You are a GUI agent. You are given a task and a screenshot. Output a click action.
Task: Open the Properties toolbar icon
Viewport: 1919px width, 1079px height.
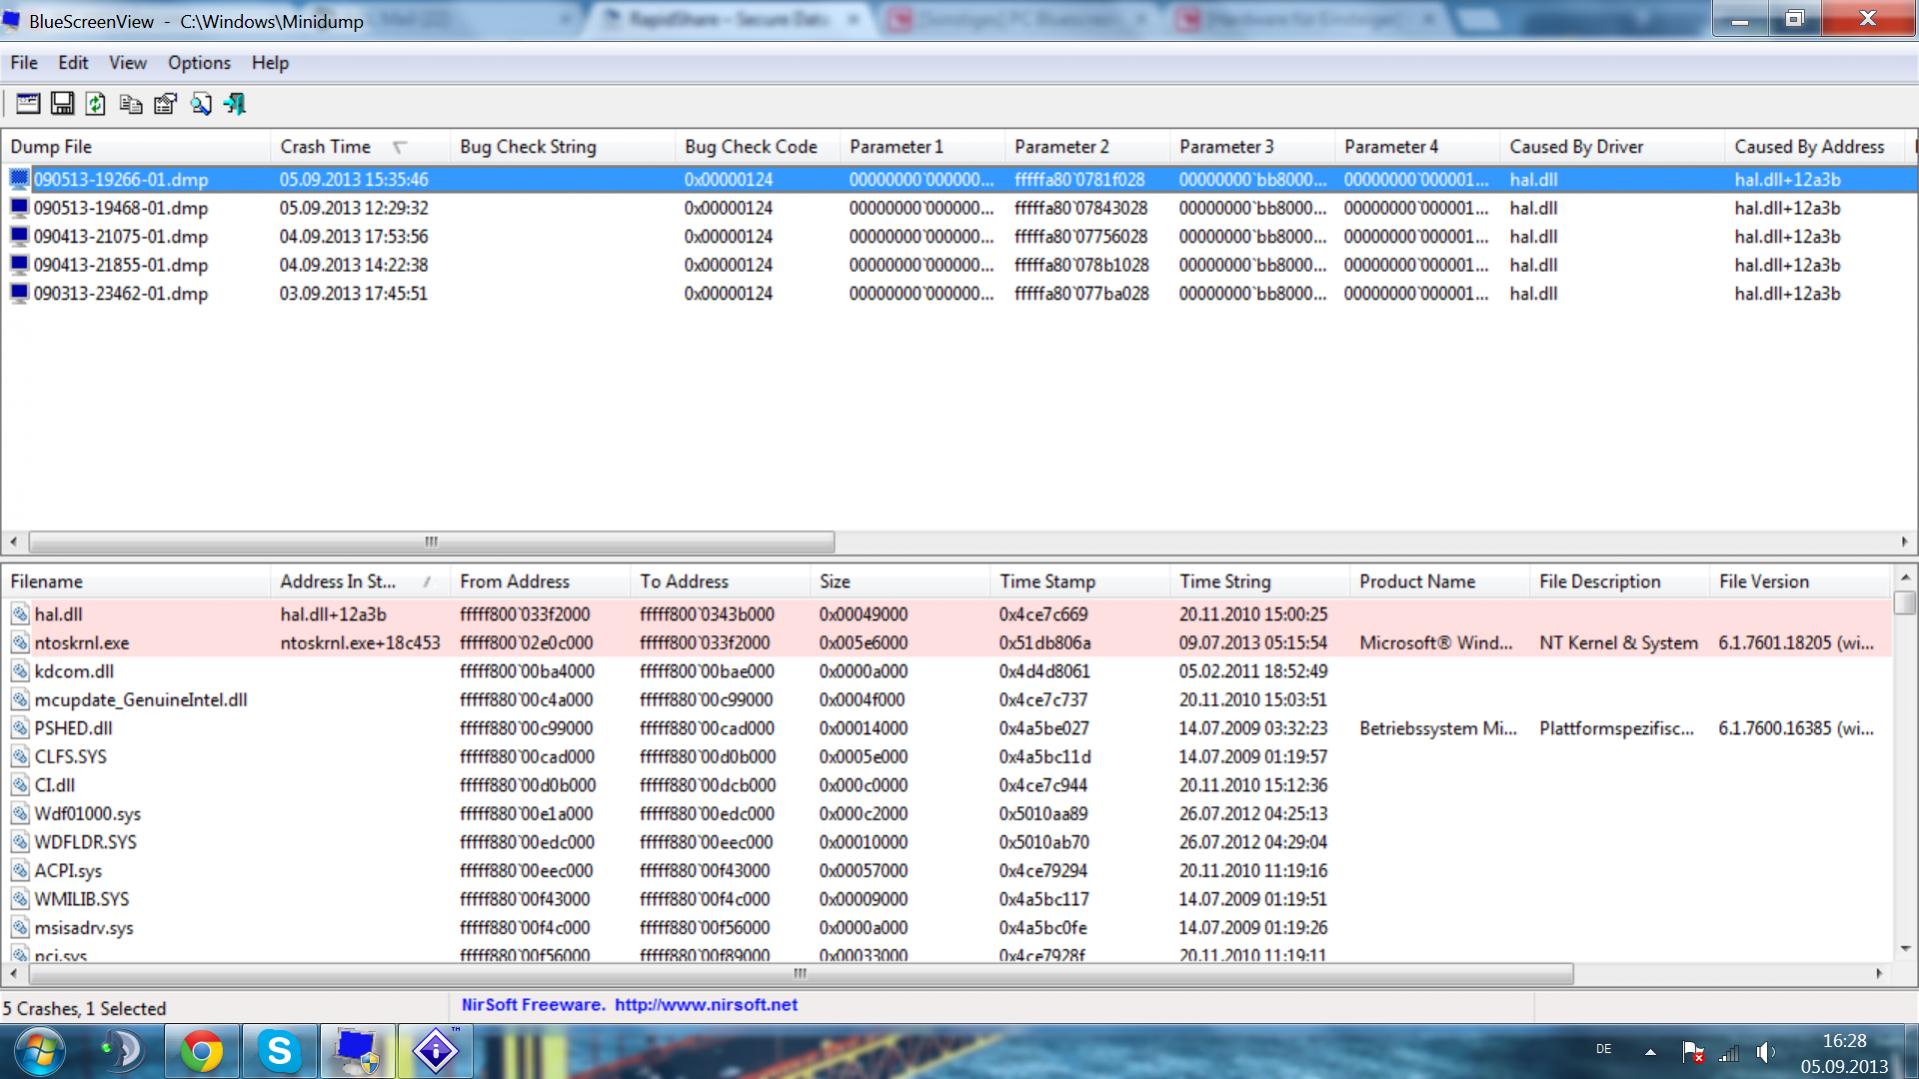(165, 103)
